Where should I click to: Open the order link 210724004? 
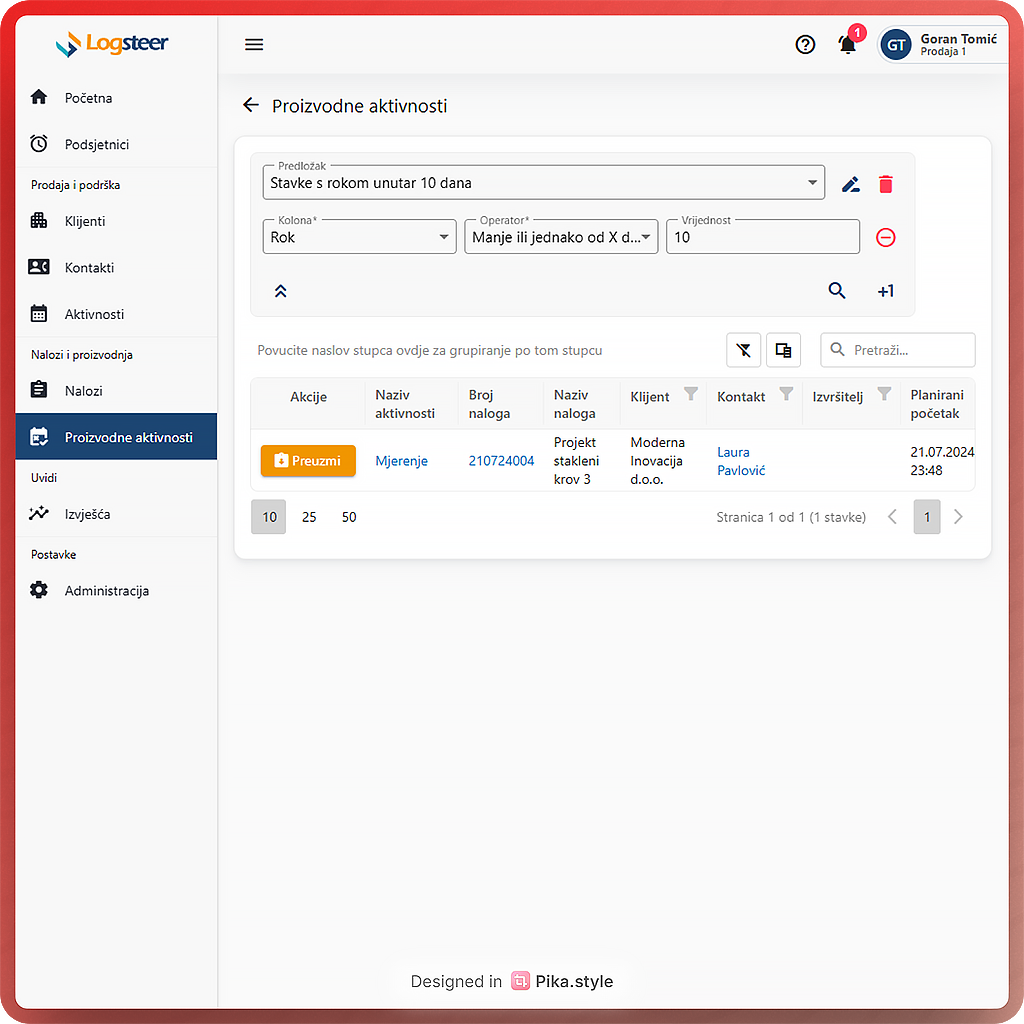coord(501,461)
